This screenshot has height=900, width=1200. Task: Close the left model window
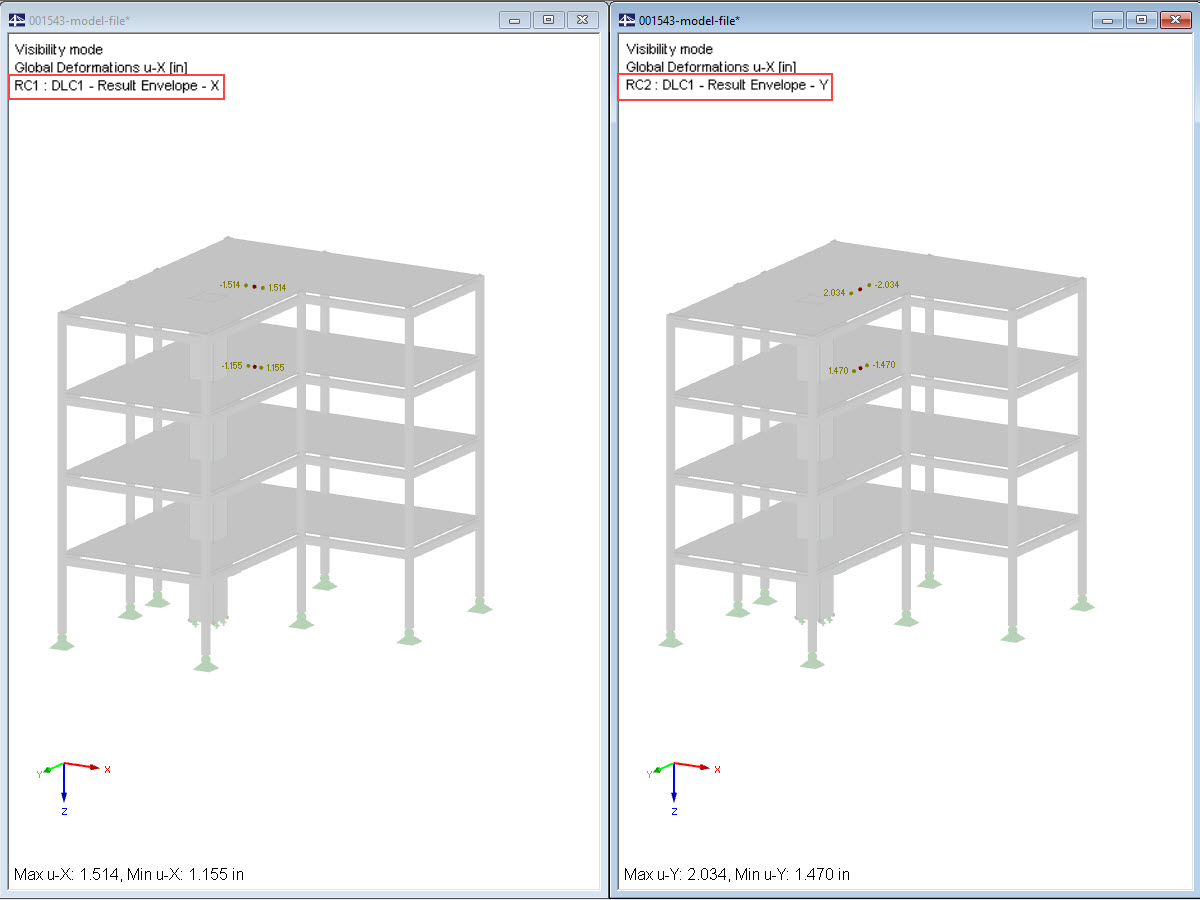(582, 20)
